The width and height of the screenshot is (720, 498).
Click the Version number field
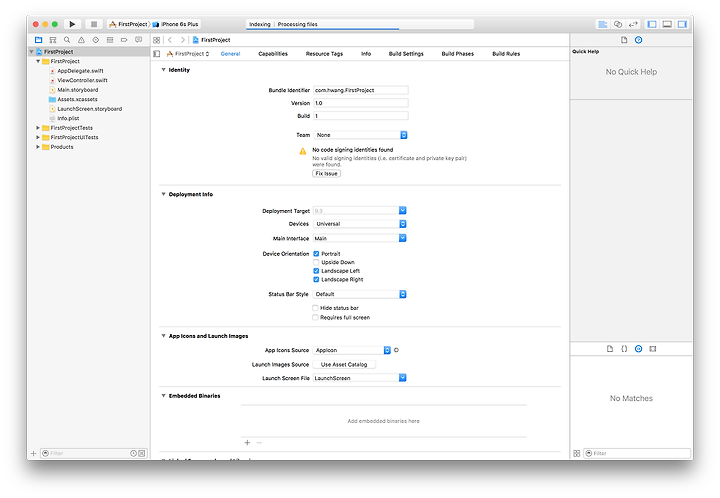(360, 103)
